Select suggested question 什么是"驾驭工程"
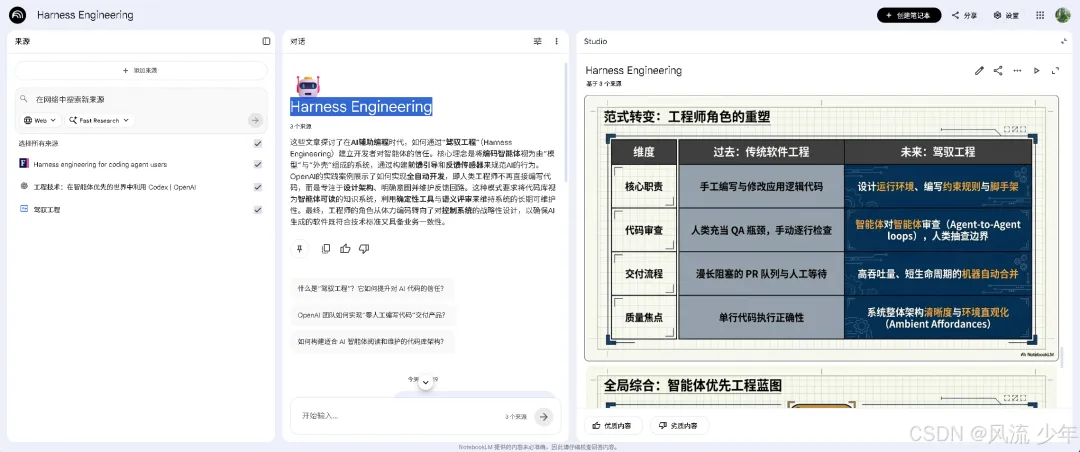 click(x=371, y=288)
